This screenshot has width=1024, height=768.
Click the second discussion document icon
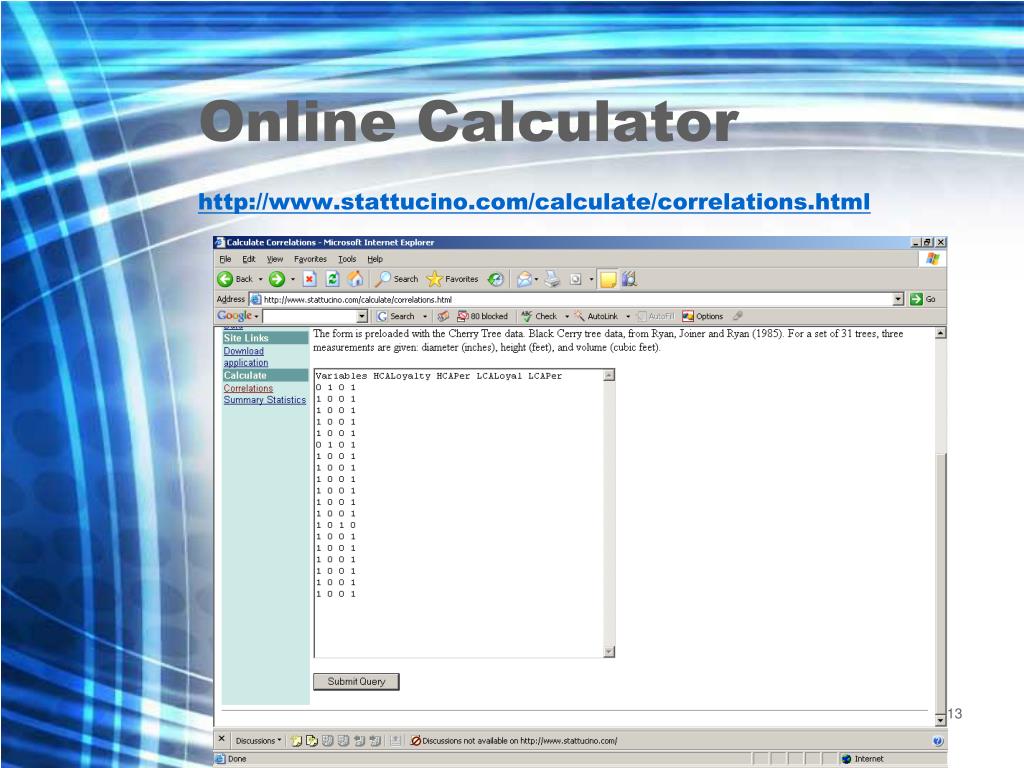pos(312,741)
